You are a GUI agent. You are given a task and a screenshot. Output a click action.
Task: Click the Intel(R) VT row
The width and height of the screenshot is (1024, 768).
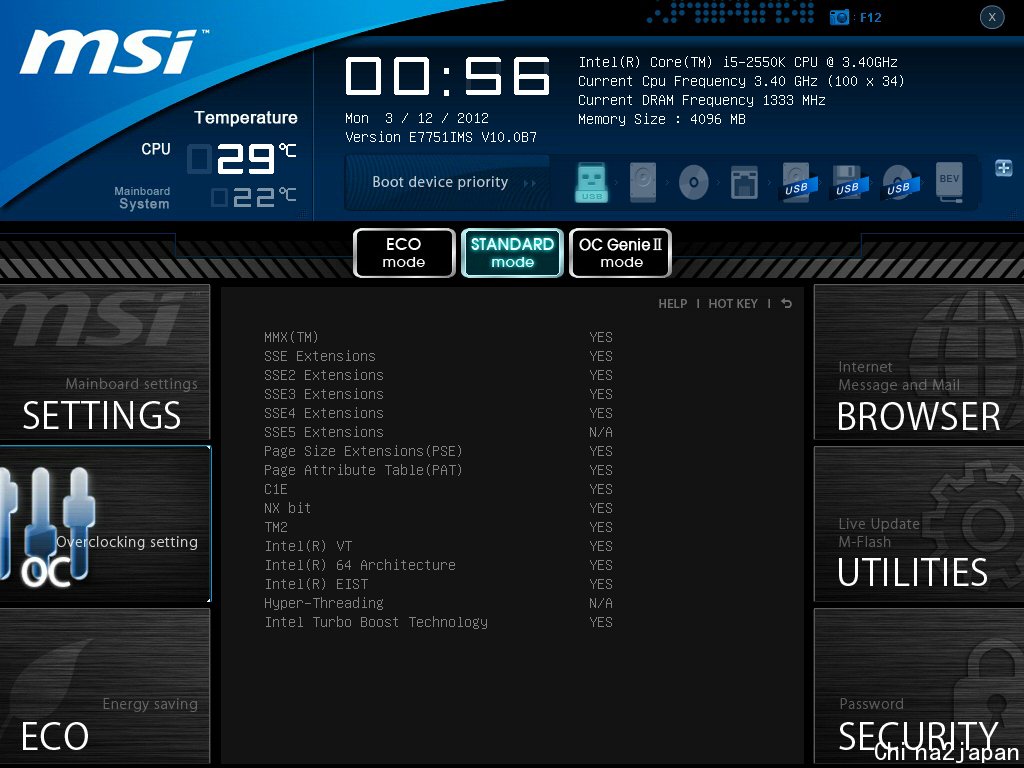438,546
